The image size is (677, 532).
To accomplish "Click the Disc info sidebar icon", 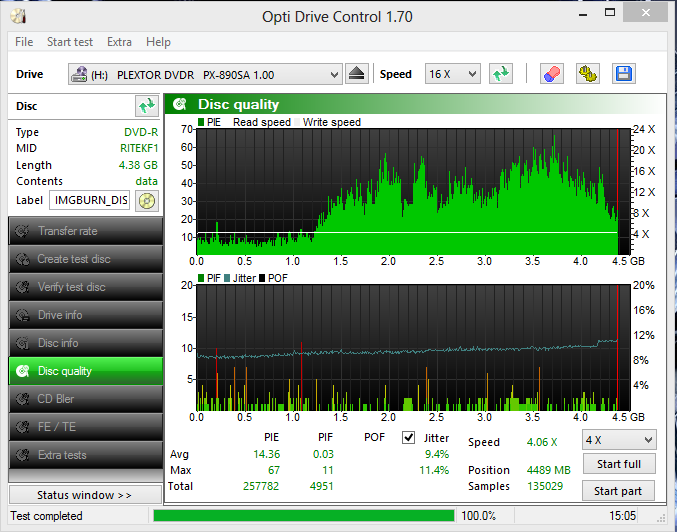I will (x=22, y=343).
